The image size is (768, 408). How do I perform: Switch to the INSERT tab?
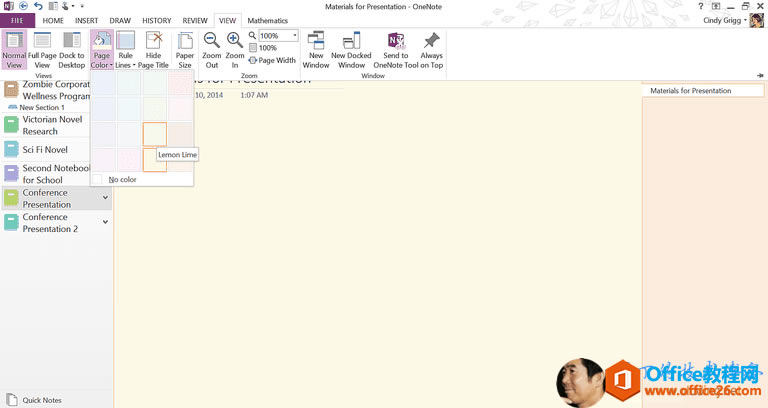[x=86, y=21]
